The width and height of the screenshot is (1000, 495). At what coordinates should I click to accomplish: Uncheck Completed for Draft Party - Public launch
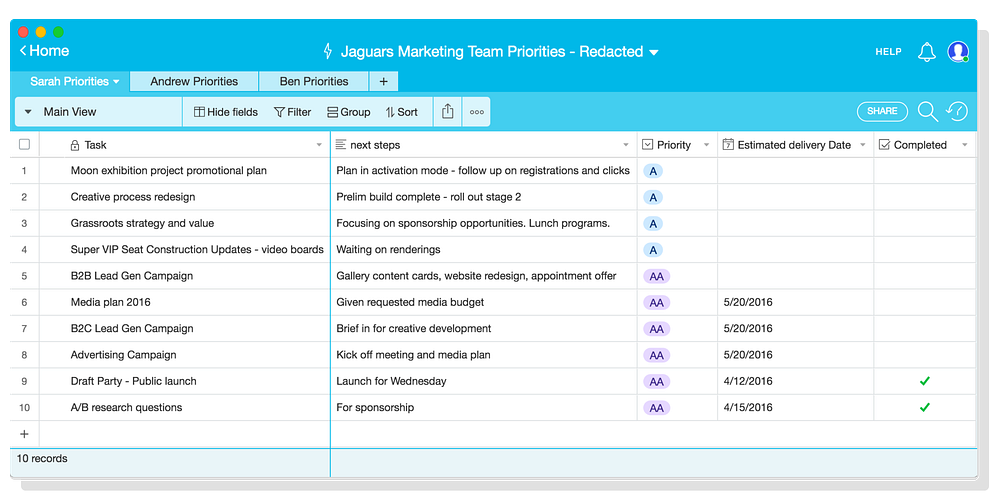[924, 381]
